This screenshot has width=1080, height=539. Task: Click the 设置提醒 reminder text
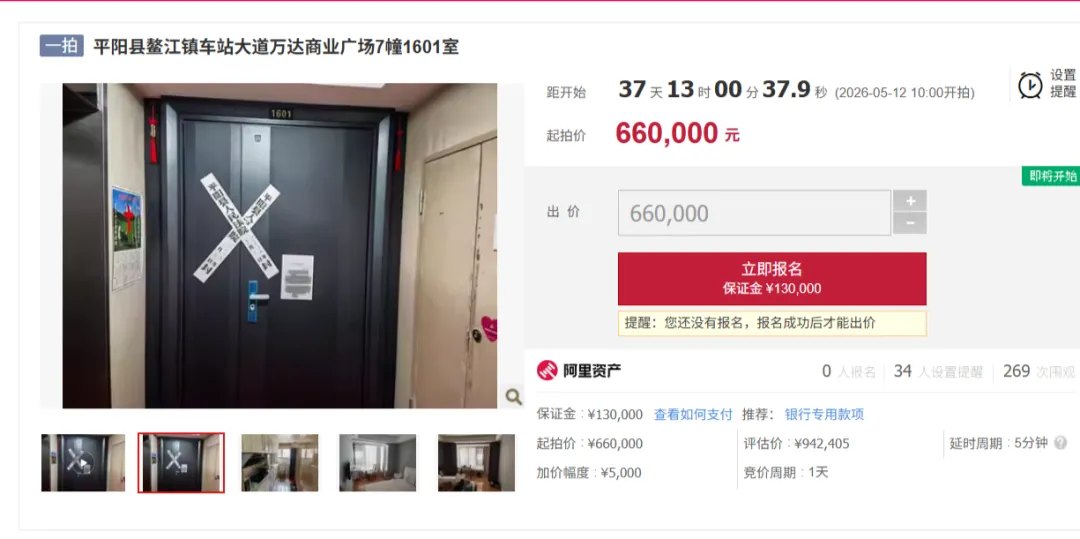coord(1063,84)
